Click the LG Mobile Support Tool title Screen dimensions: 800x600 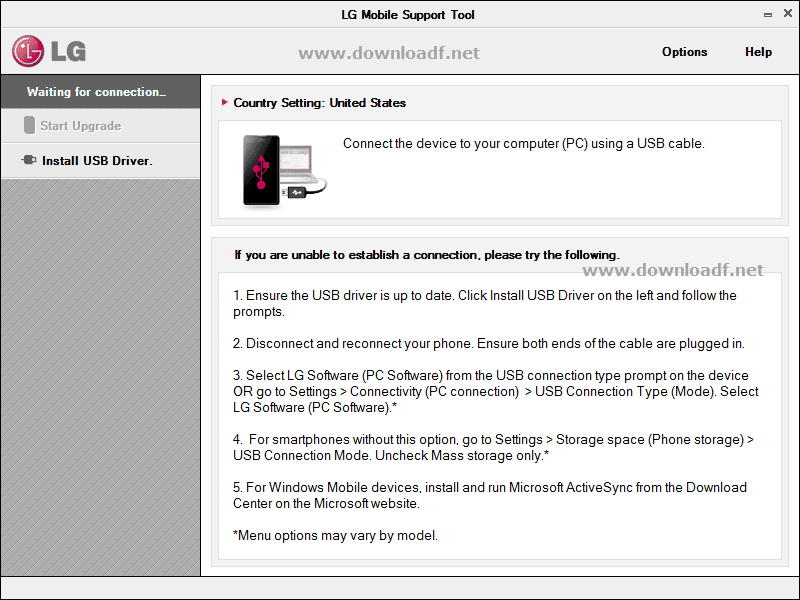coord(408,15)
